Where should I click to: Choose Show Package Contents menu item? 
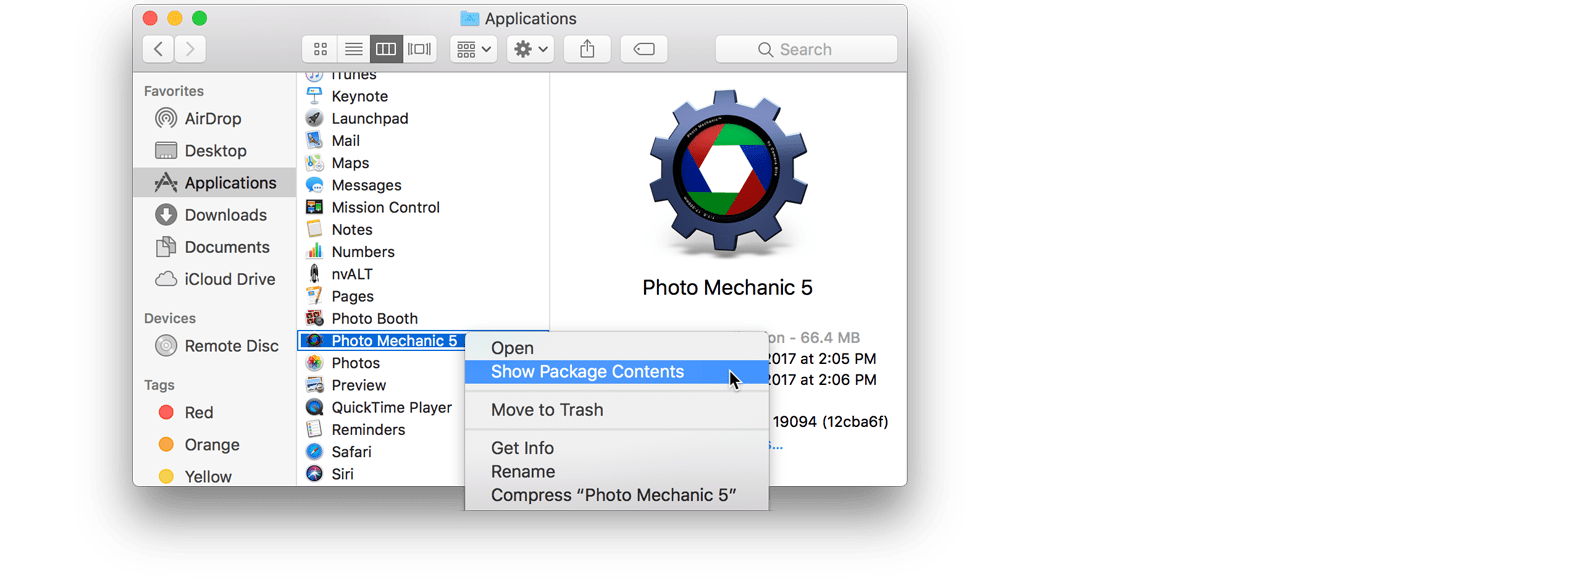pyautogui.click(x=617, y=372)
